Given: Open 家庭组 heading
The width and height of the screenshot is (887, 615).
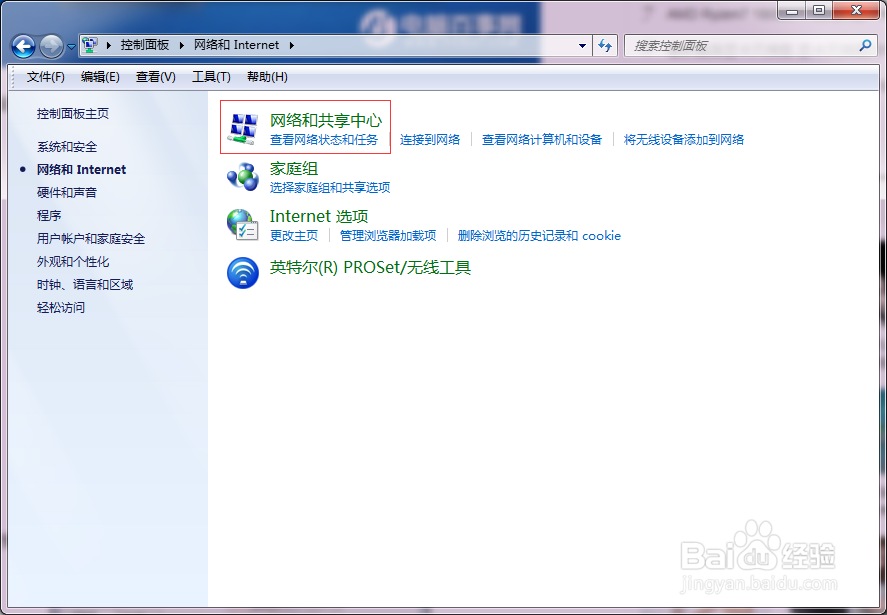Looking at the screenshot, I should [294, 169].
